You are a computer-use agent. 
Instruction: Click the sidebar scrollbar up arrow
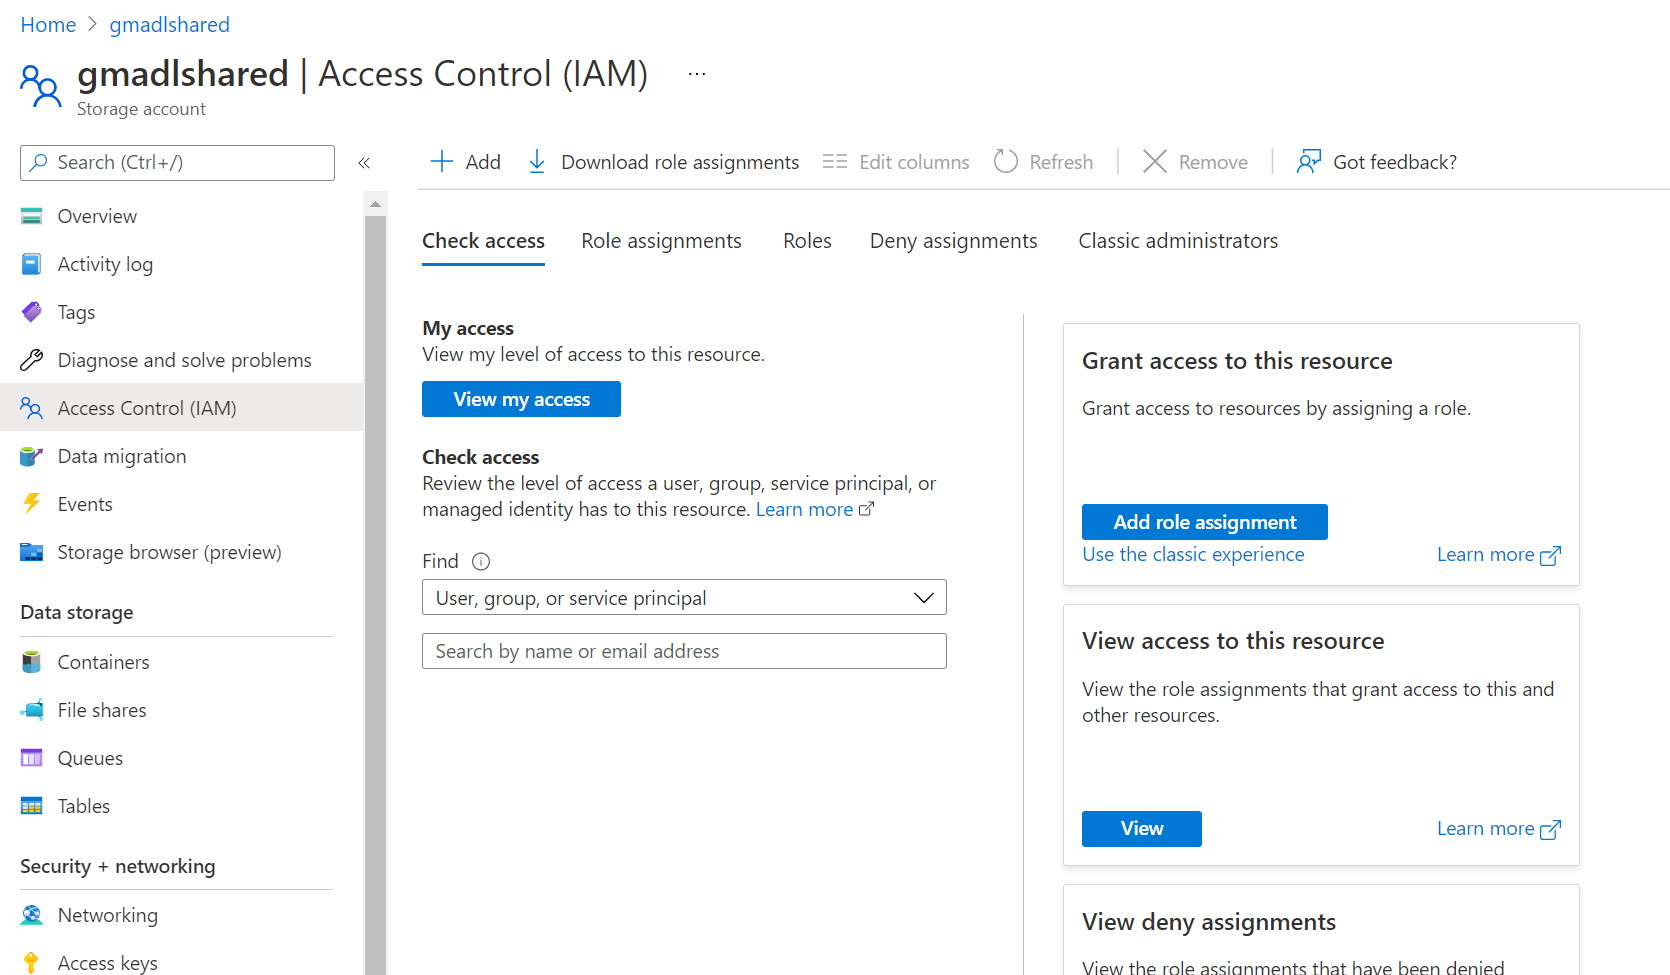[x=375, y=204]
